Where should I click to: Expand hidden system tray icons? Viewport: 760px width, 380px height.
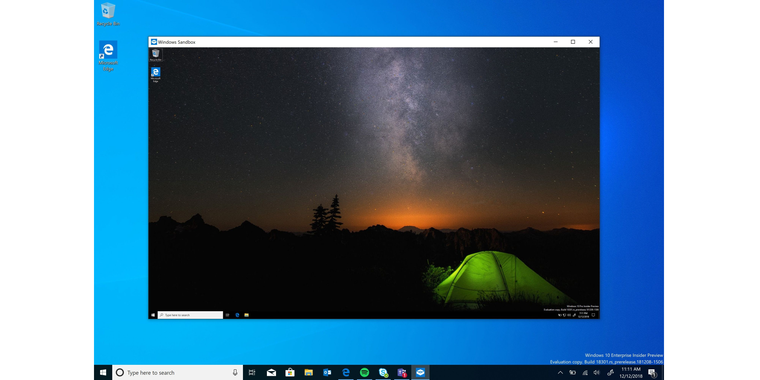560,372
